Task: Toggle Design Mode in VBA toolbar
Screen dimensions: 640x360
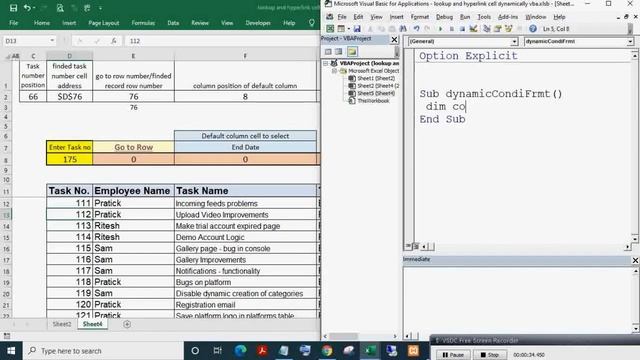Action: tap(473, 29)
